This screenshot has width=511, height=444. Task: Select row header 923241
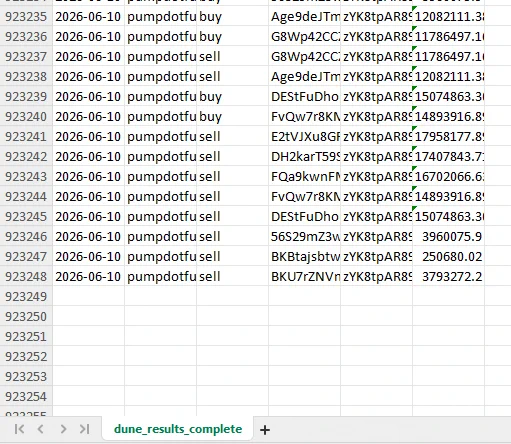pos(26,136)
